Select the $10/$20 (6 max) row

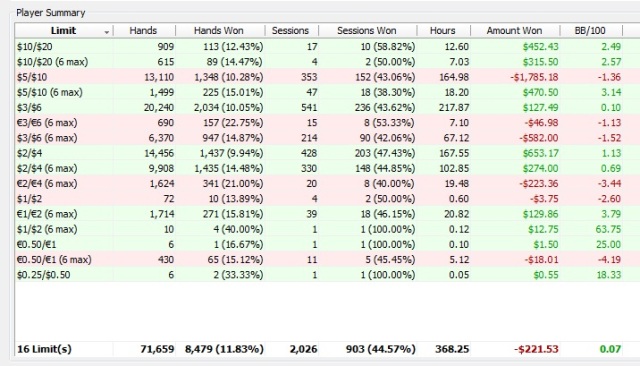click(x=327, y=62)
